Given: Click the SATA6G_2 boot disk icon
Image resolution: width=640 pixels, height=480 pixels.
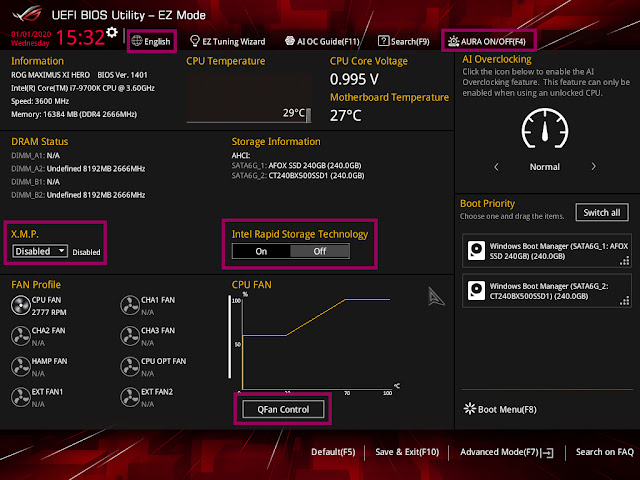Looking at the screenshot, I should 476,291.
